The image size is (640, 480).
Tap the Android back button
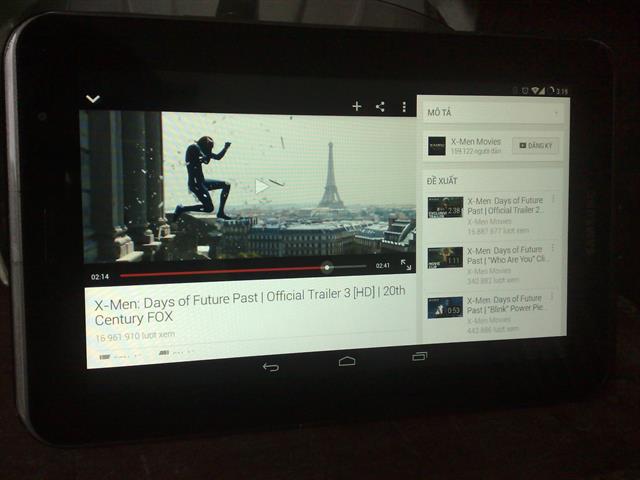271,367
